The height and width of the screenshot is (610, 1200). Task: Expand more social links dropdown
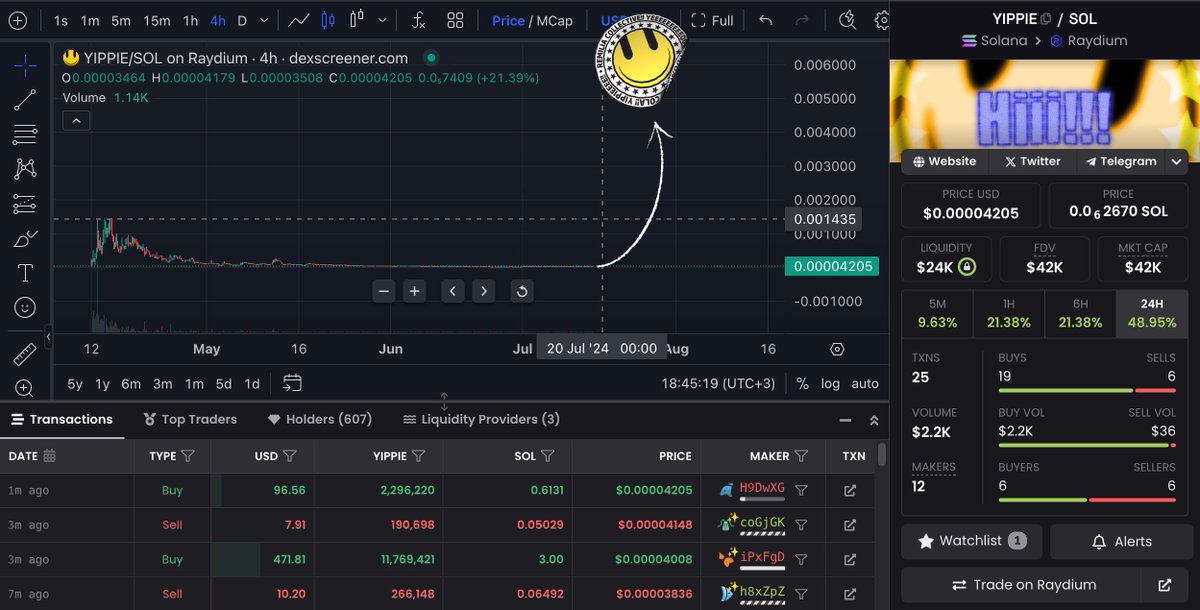point(1177,161)
